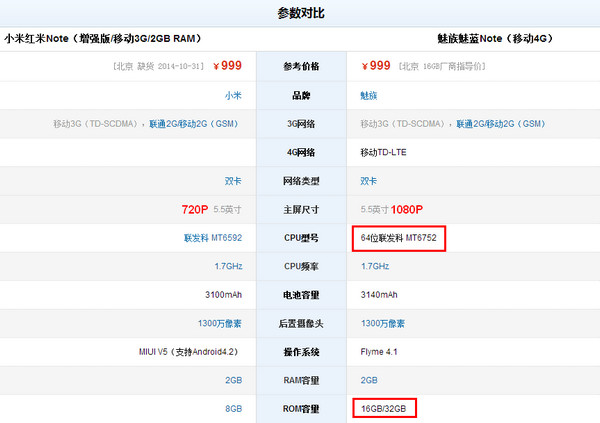Click the 操作系统 row label
Image resolution: width=600 pixels, height=423 pixels.
pos(301,352)
